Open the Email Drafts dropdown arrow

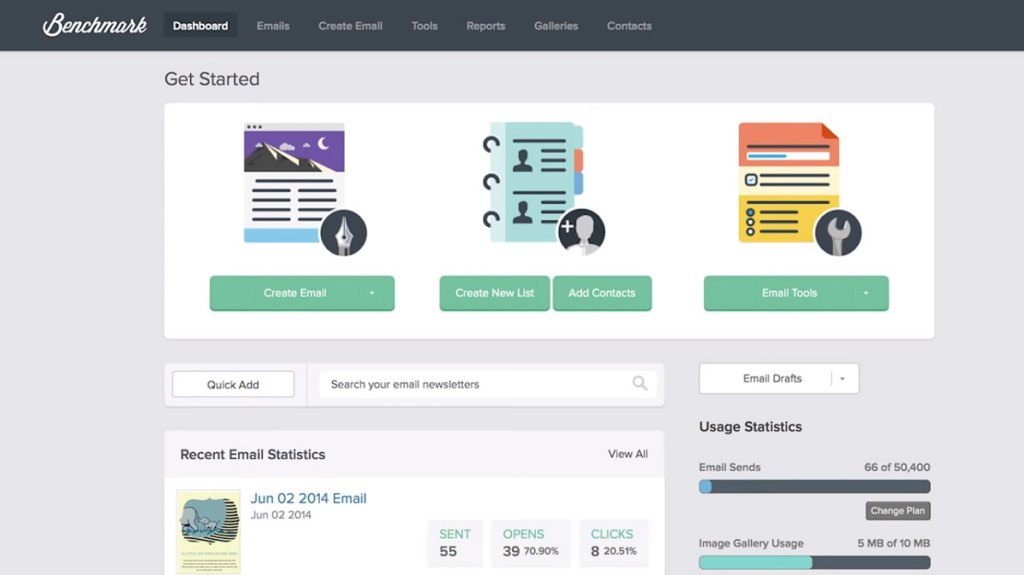(x=842, y=378)
